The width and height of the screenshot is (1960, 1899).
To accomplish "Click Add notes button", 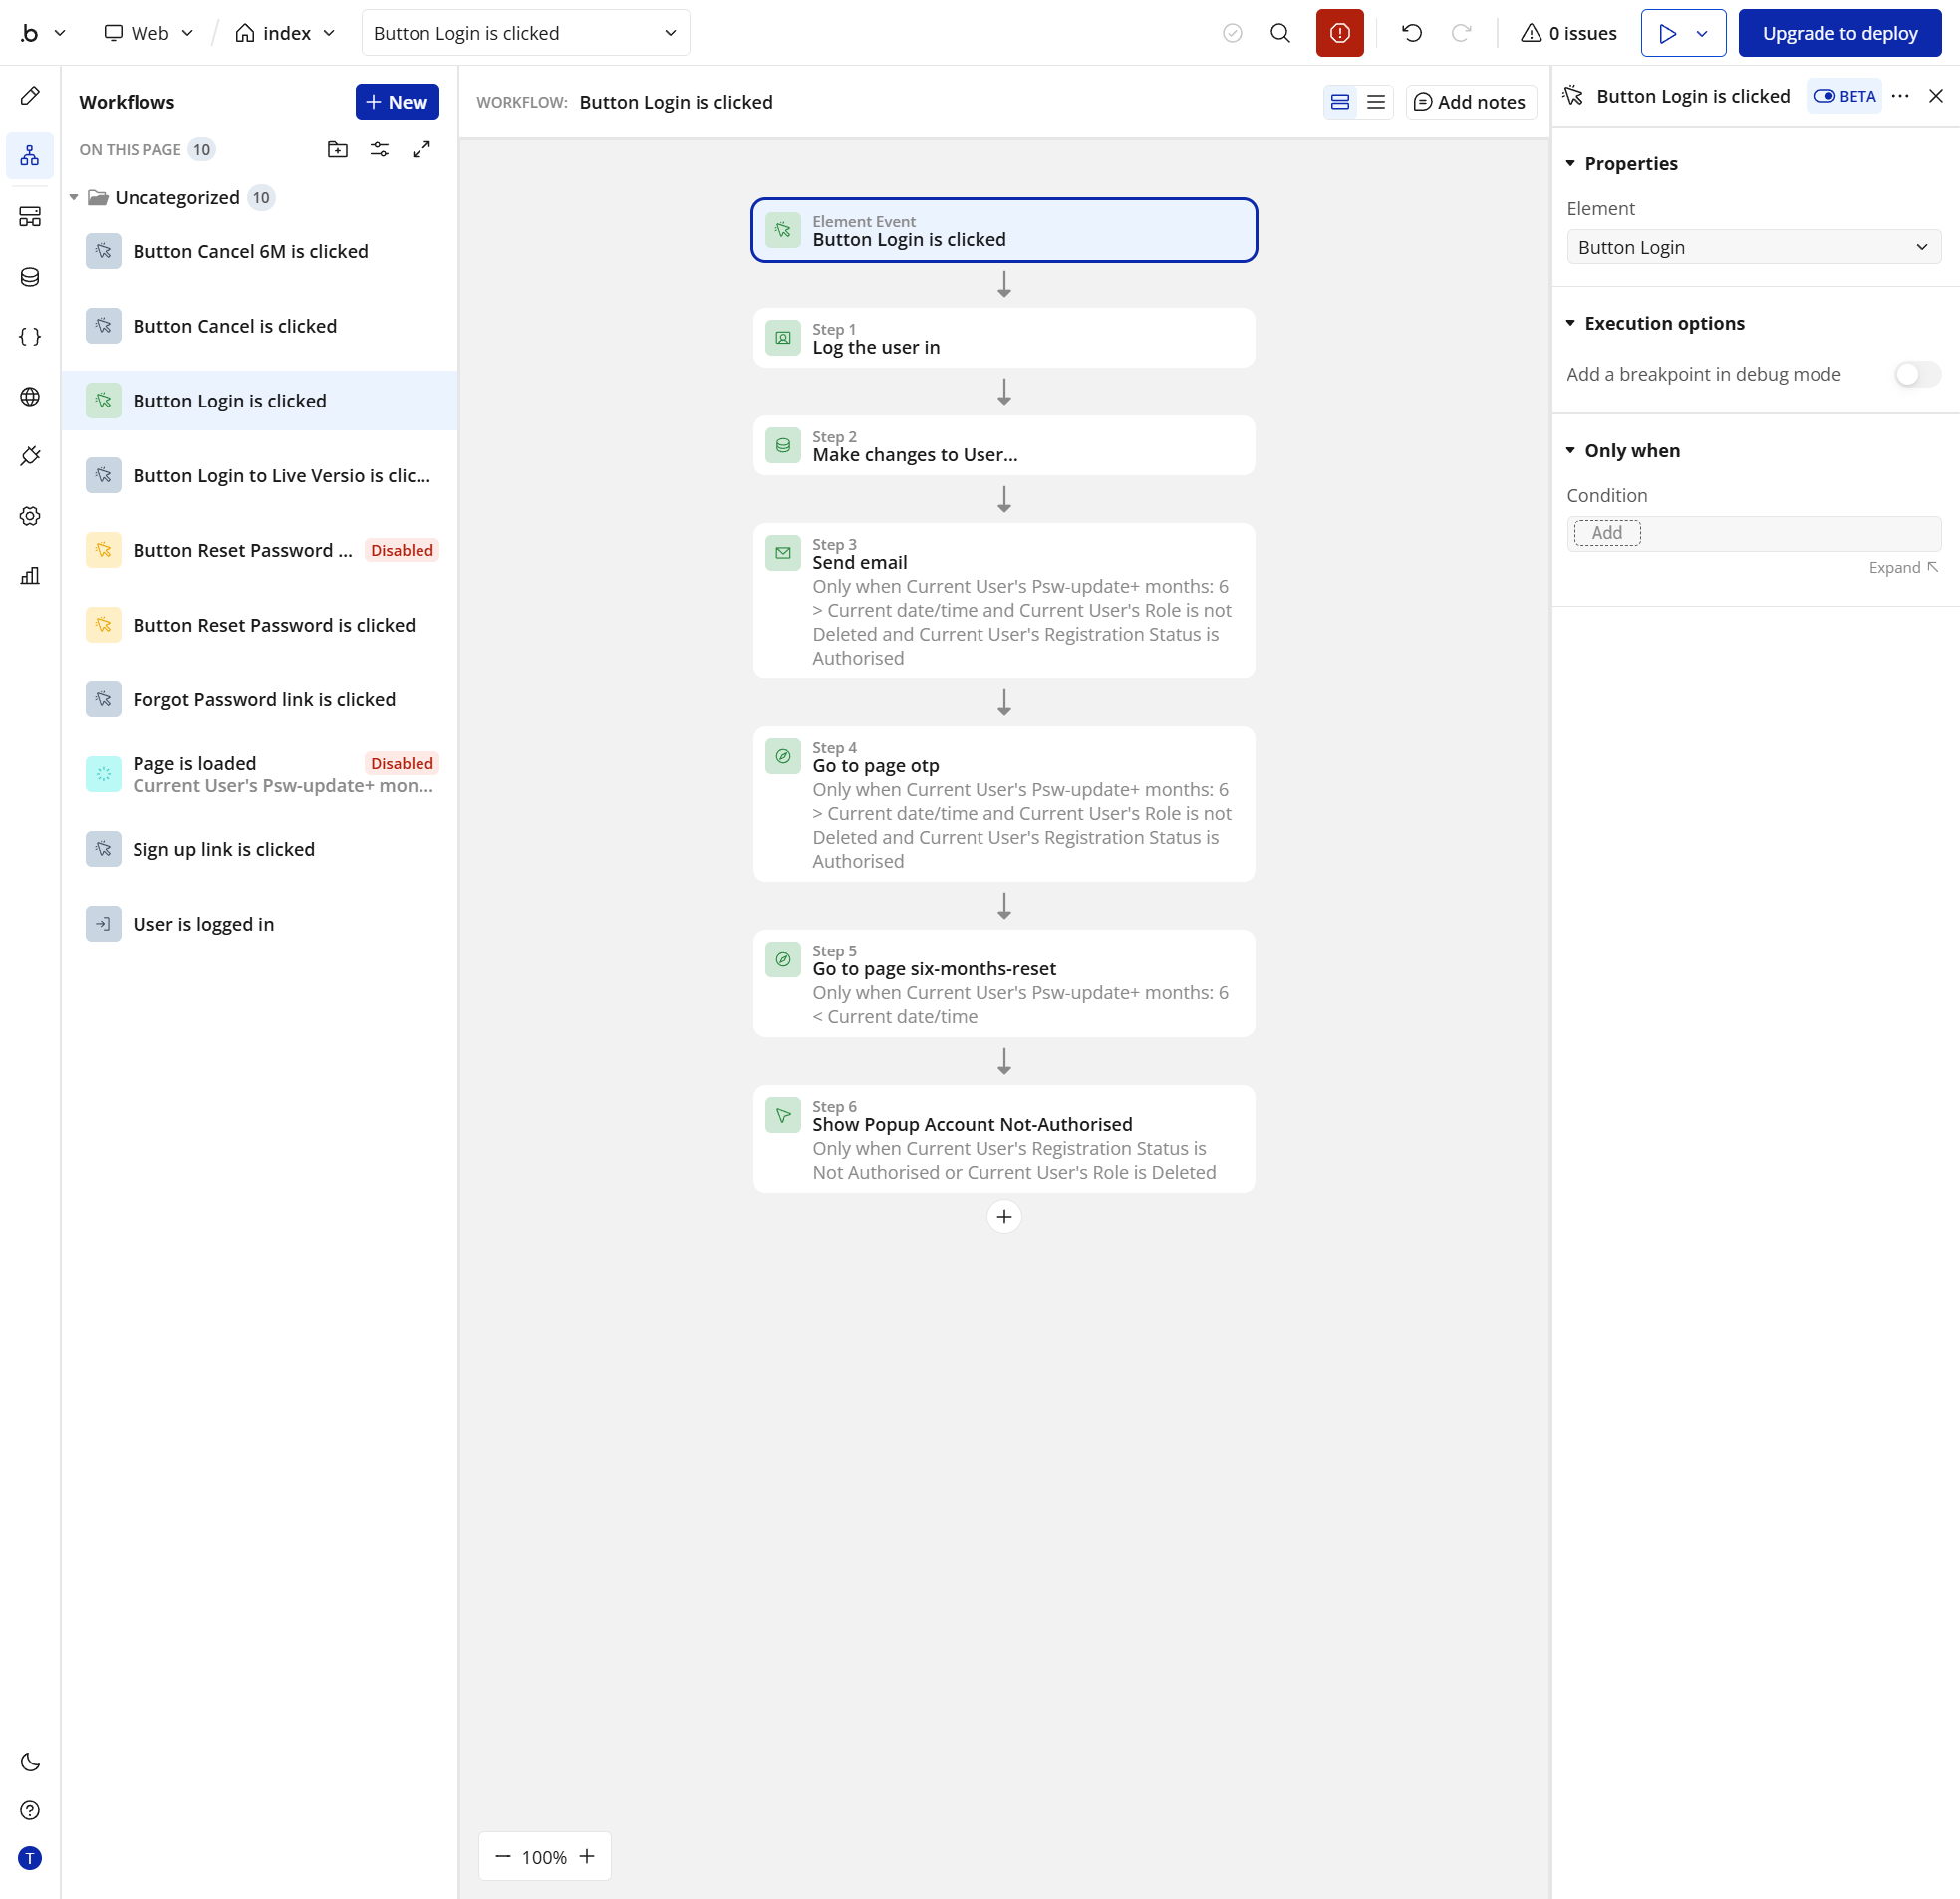I will point(1470,102).
